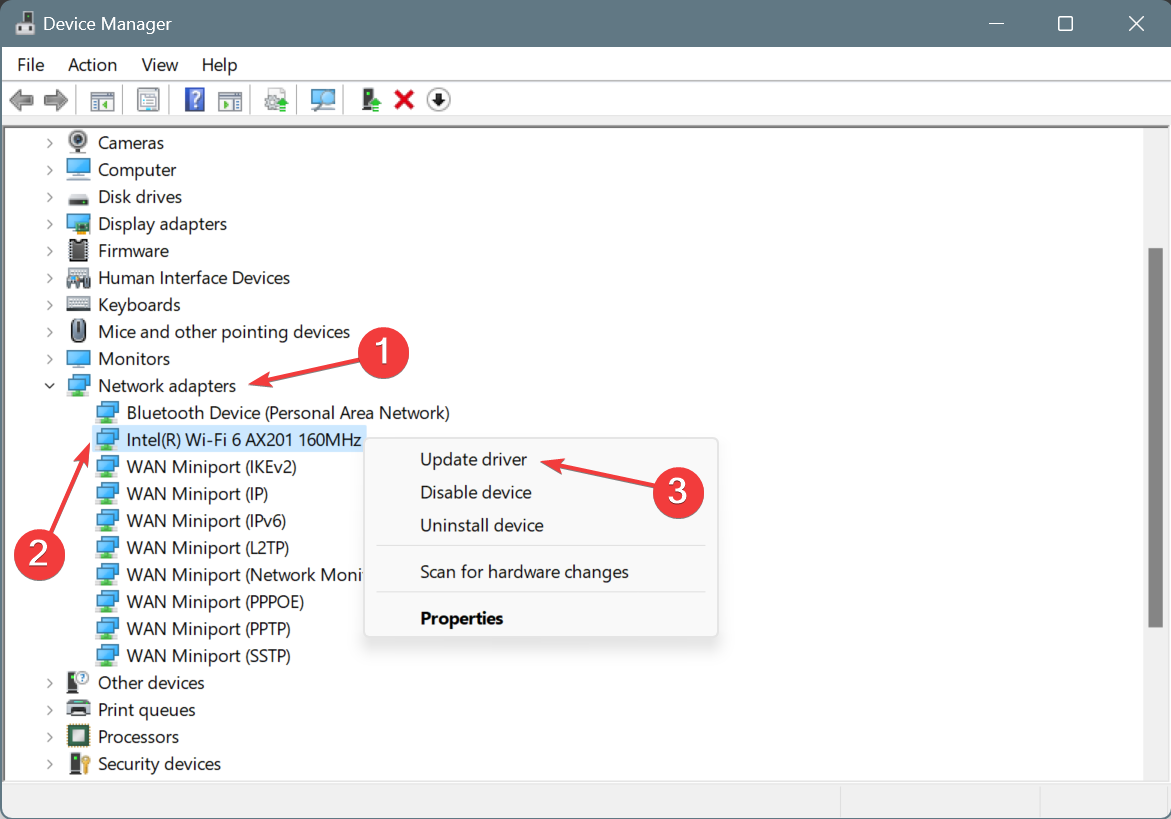Click the Device Manager title bar icon
This screenshot has height=819, width=1171.
(25, 23)
